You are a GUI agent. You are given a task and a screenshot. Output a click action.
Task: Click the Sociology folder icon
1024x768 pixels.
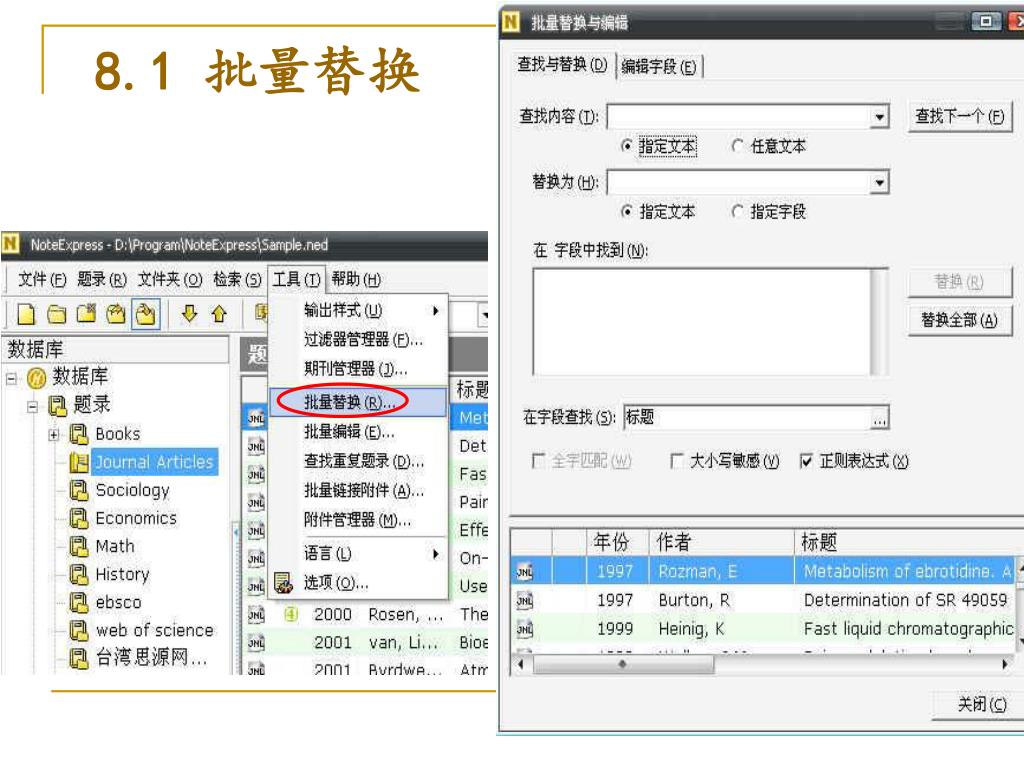[x=79, y=490]
